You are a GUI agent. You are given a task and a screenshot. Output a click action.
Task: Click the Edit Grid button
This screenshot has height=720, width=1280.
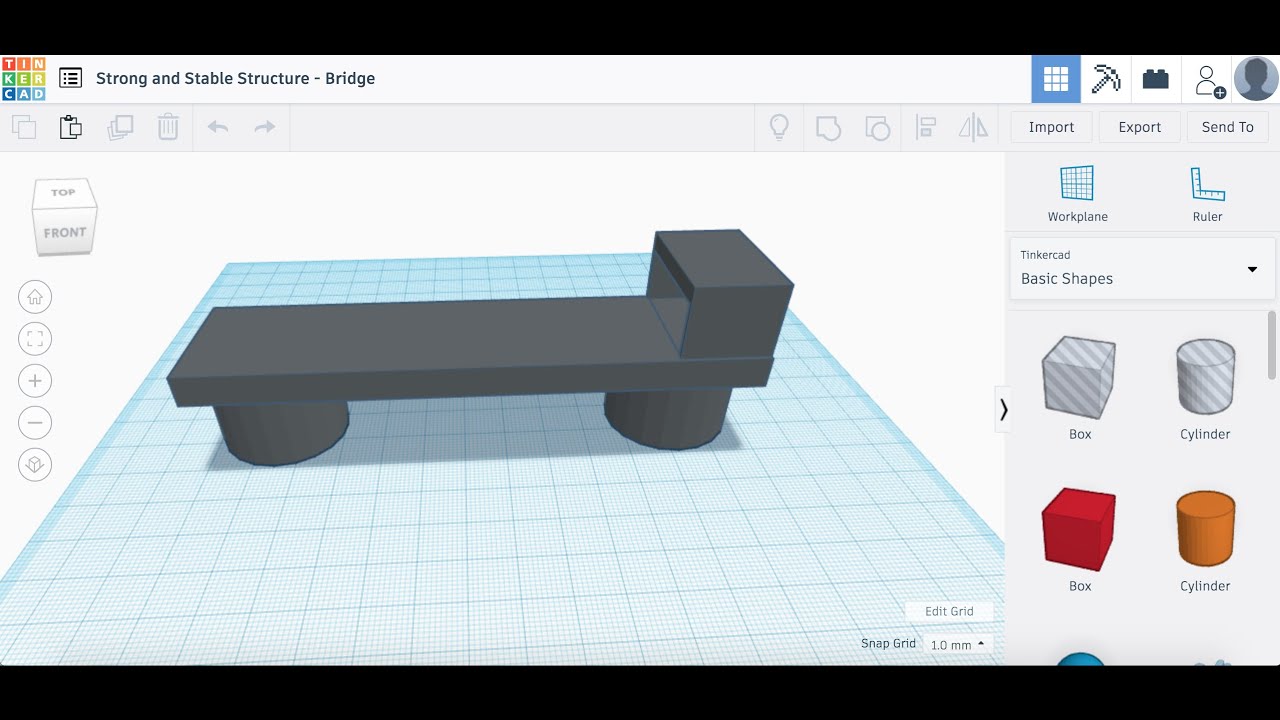coord(949,611)
